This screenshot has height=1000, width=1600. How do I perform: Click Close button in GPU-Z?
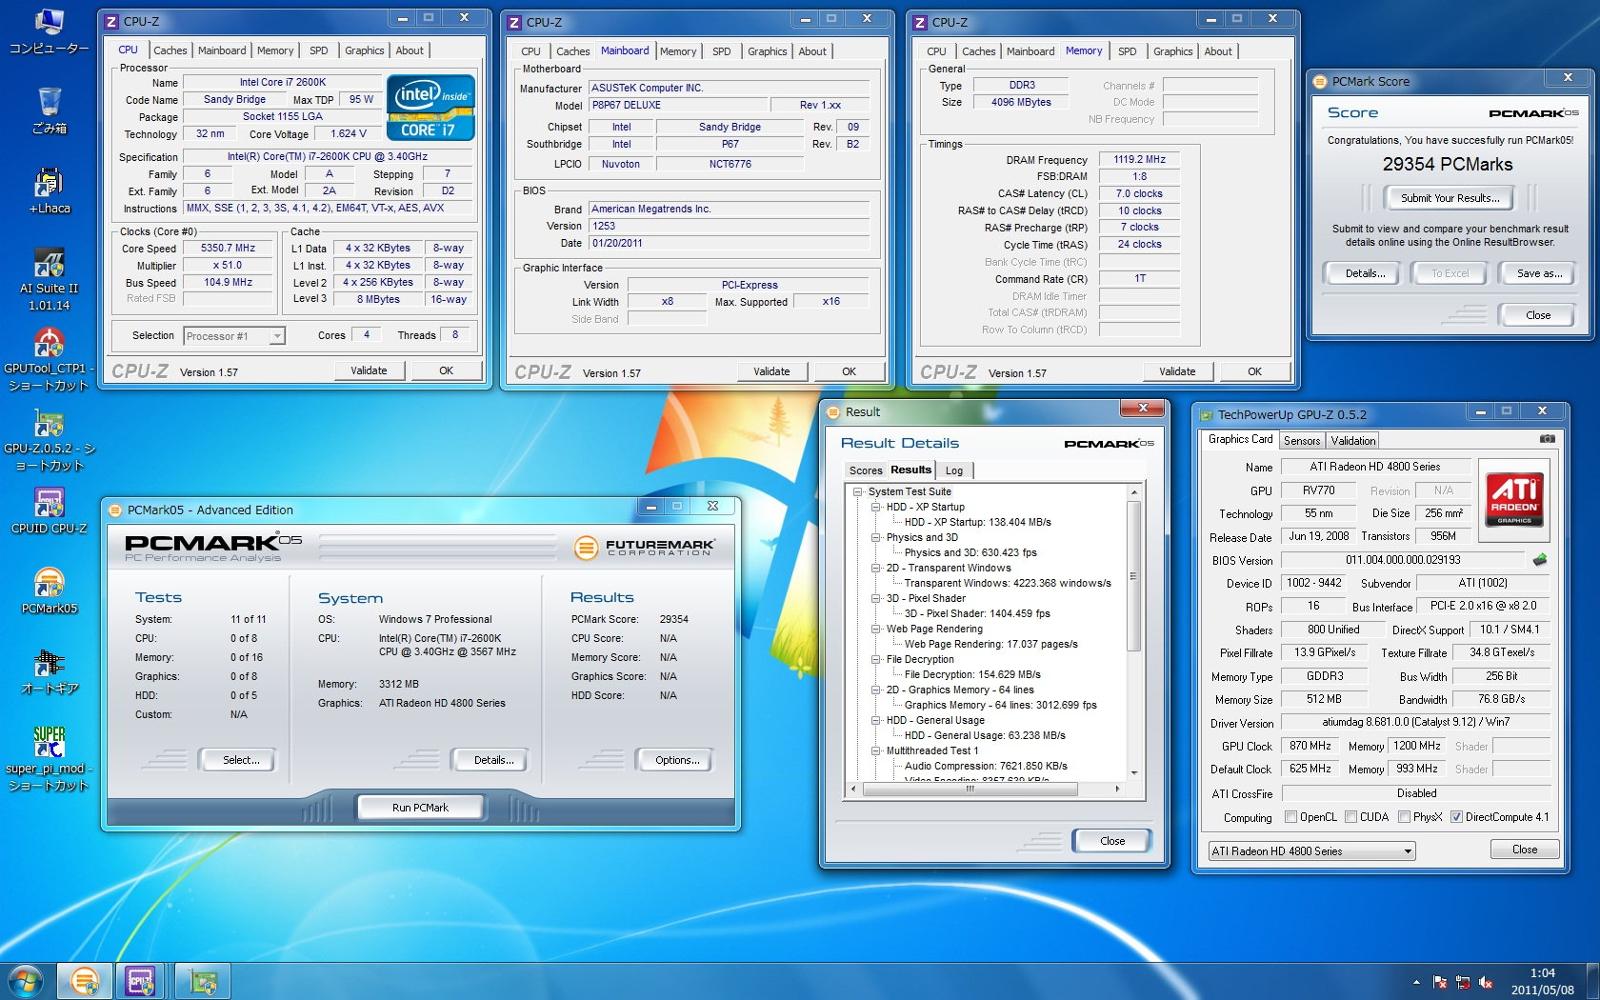(x=1525, y=849)
